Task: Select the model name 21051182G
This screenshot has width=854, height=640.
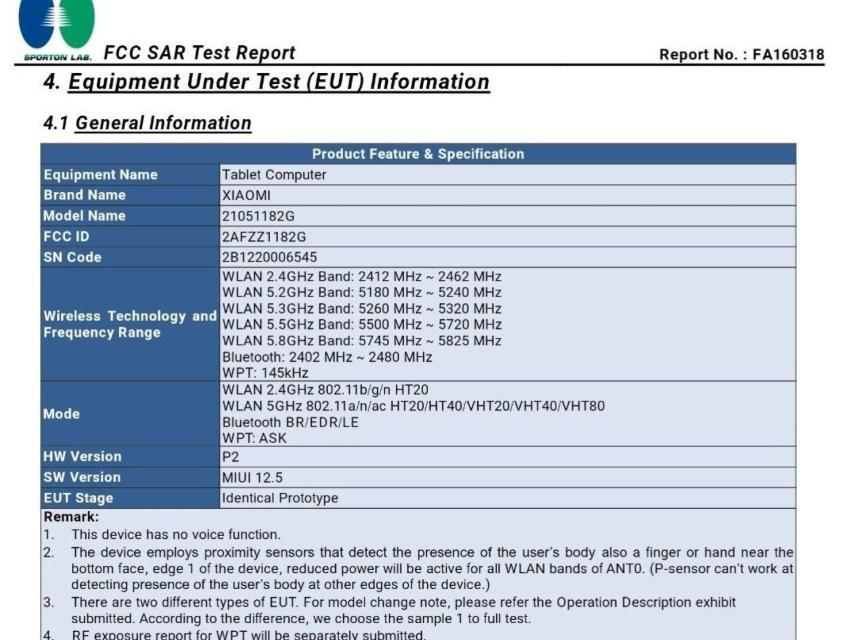Action: click(258, 216)
